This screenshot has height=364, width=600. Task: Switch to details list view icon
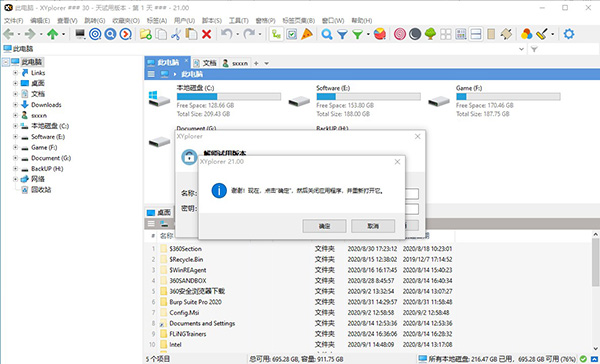point(461,34)
